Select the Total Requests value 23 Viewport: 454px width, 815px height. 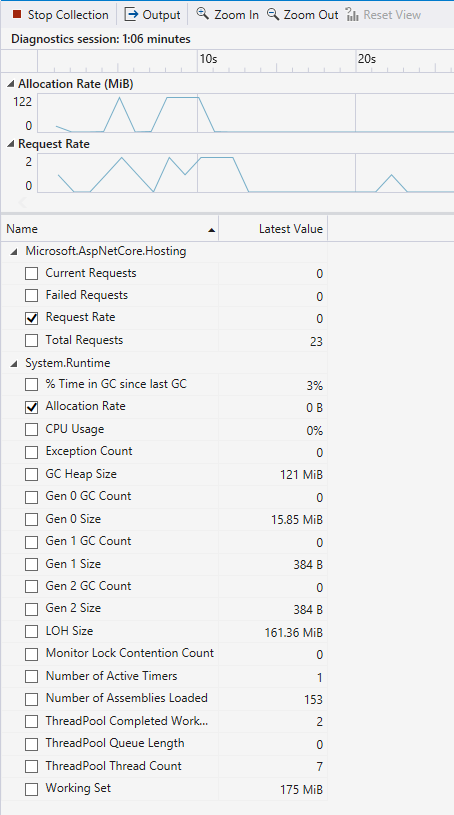coord(316,341)
